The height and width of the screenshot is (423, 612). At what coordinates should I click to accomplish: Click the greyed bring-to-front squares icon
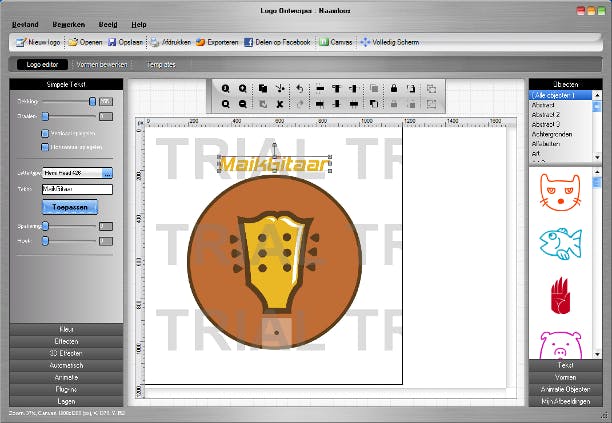point(374,89)
